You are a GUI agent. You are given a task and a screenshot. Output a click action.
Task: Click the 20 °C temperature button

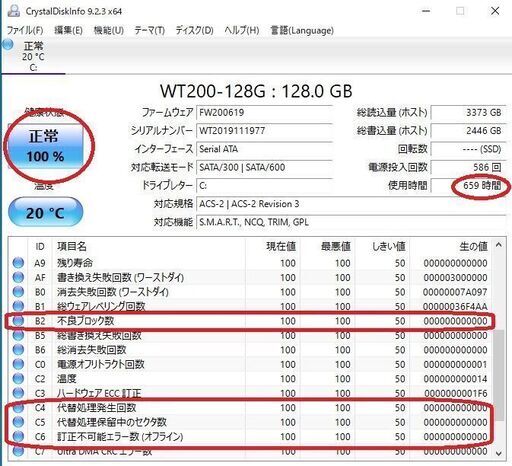tap(45, 212)
